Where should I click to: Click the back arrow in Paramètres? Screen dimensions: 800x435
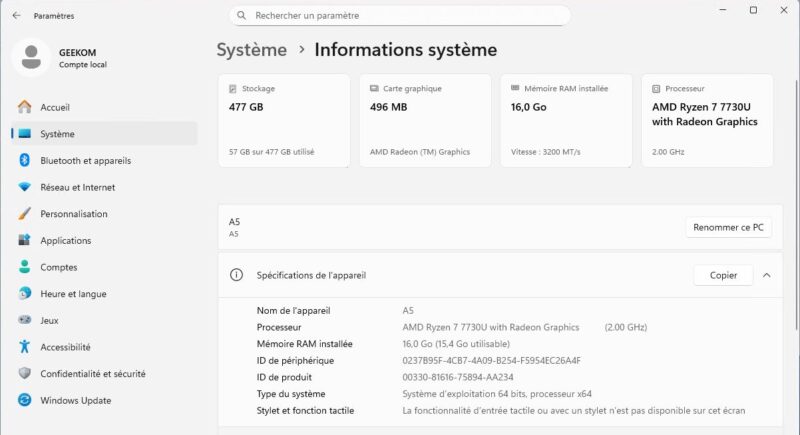pos(16,16)
